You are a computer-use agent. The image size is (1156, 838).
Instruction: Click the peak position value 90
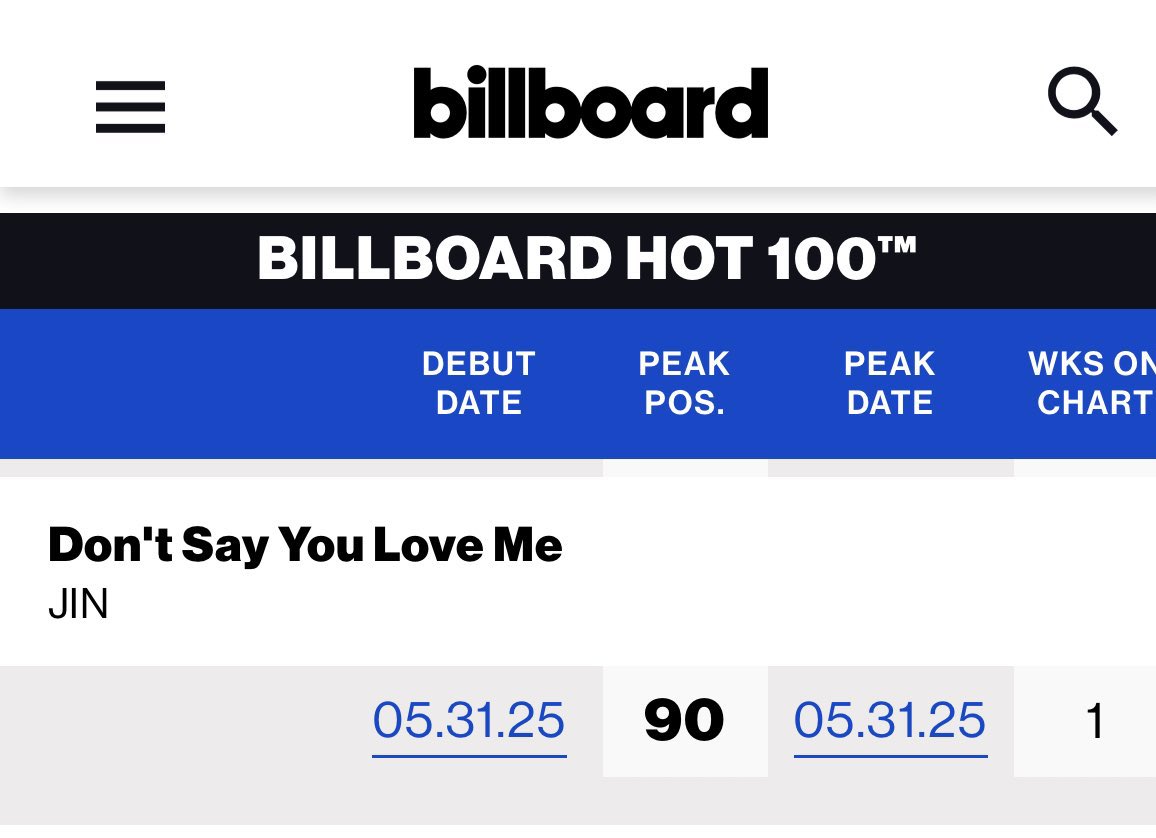(x=684, y=721)
